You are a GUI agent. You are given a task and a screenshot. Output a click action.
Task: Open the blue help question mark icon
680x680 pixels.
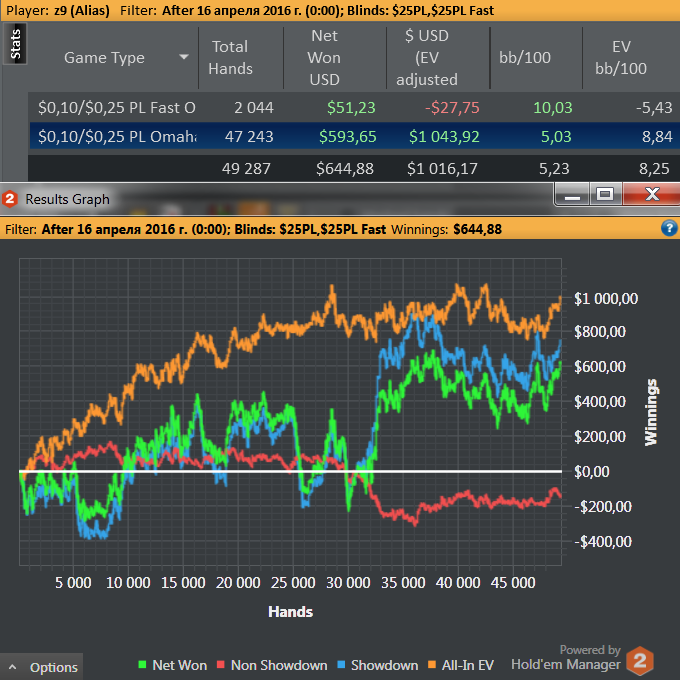click(669, 228)
